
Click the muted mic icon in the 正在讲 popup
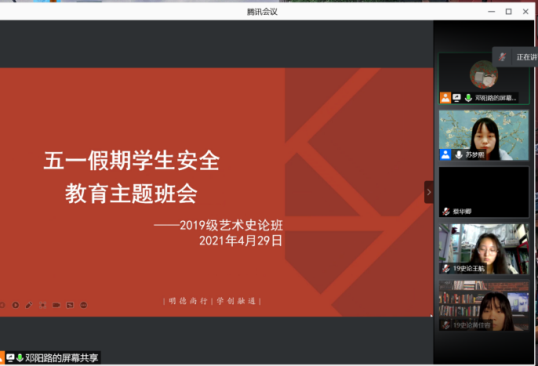point(502,57)
